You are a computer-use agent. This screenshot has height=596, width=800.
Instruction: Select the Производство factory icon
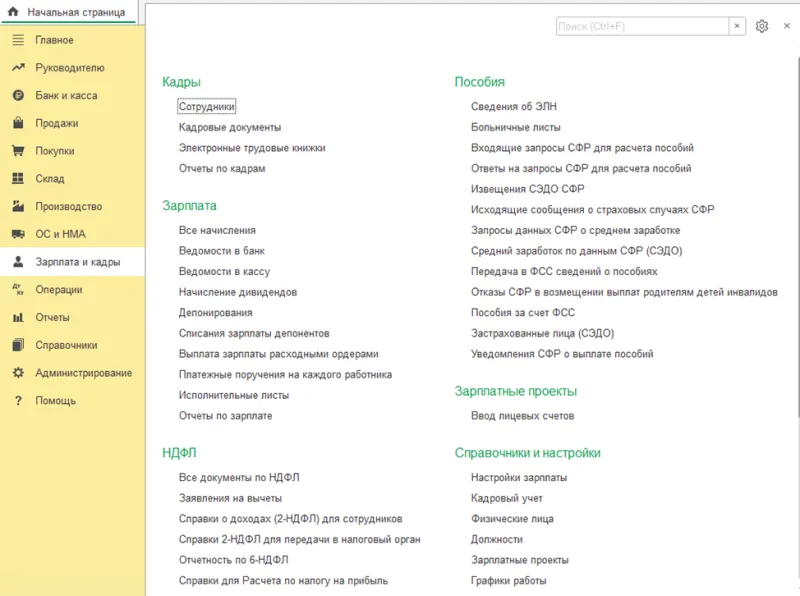tap(17, 207)
